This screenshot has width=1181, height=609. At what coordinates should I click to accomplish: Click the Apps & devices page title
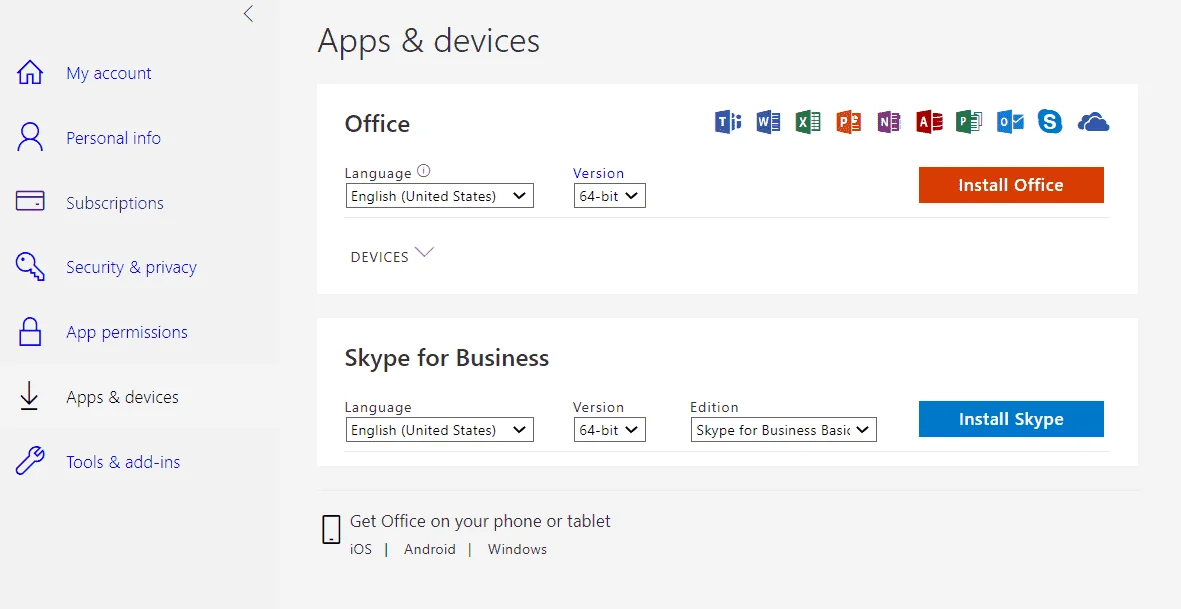click(429, 41)
